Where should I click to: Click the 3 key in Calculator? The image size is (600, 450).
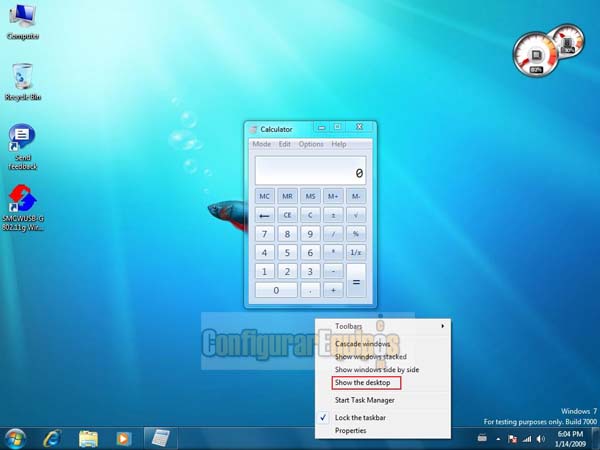pyautogui.click(x=310, y=271)
